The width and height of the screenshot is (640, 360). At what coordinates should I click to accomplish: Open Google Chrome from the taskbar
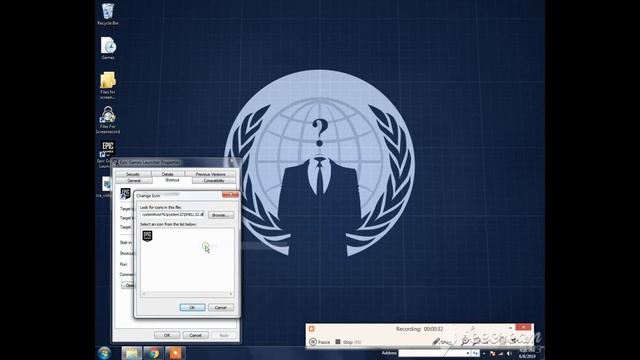pos(153,353)
